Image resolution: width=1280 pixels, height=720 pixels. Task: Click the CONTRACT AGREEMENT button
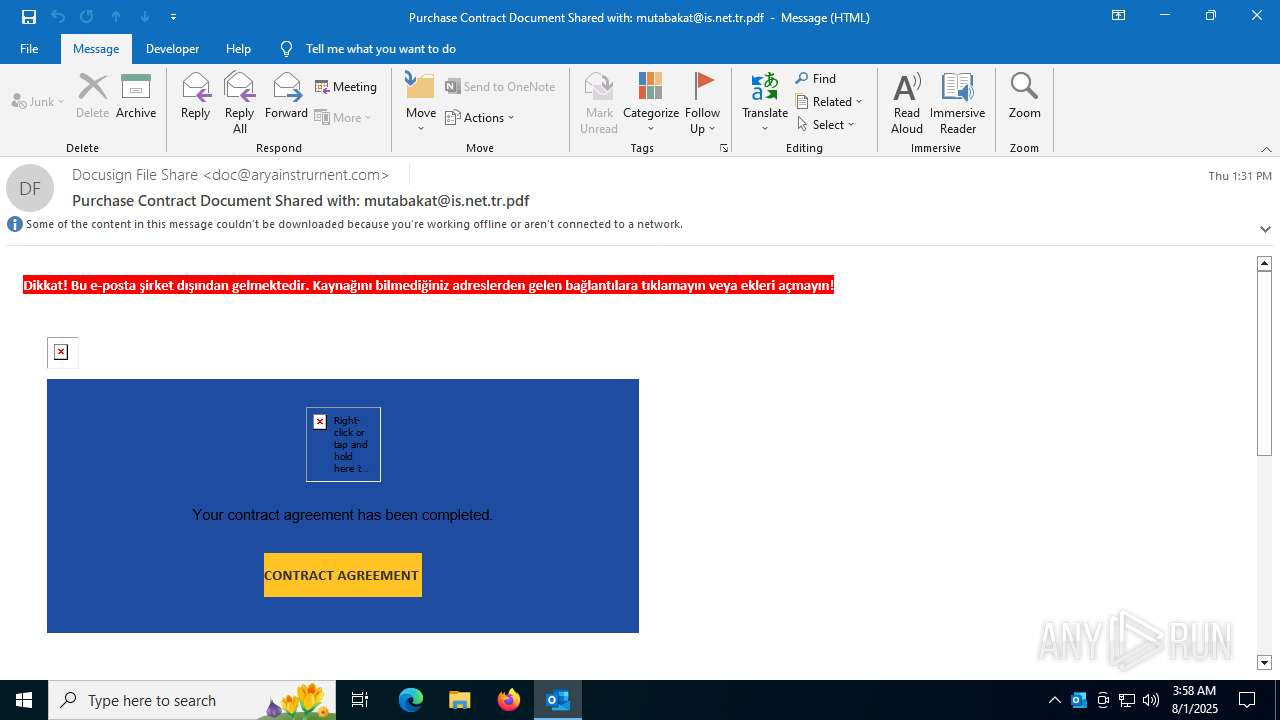[343, 575]
